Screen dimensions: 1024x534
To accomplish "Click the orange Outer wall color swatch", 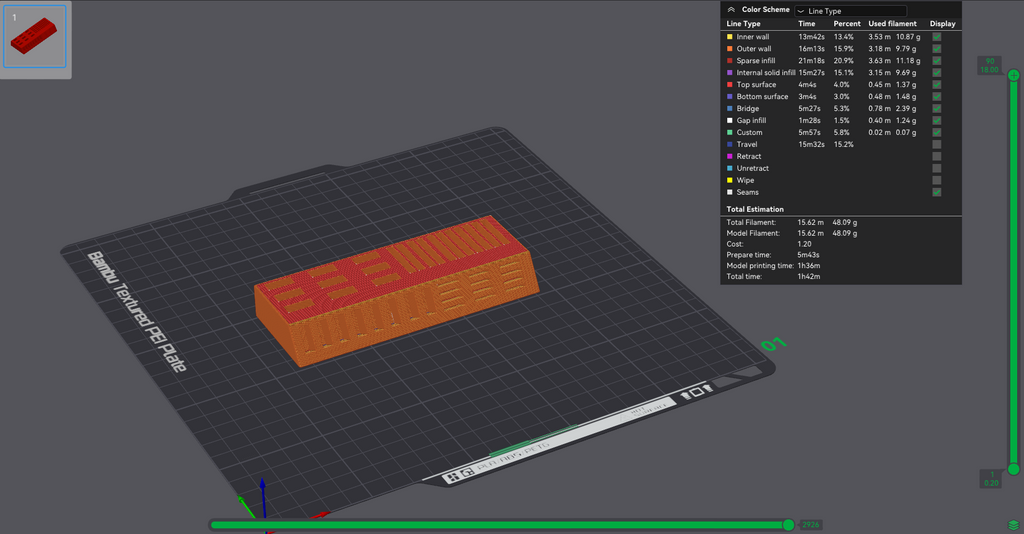I will coord(729,48).
